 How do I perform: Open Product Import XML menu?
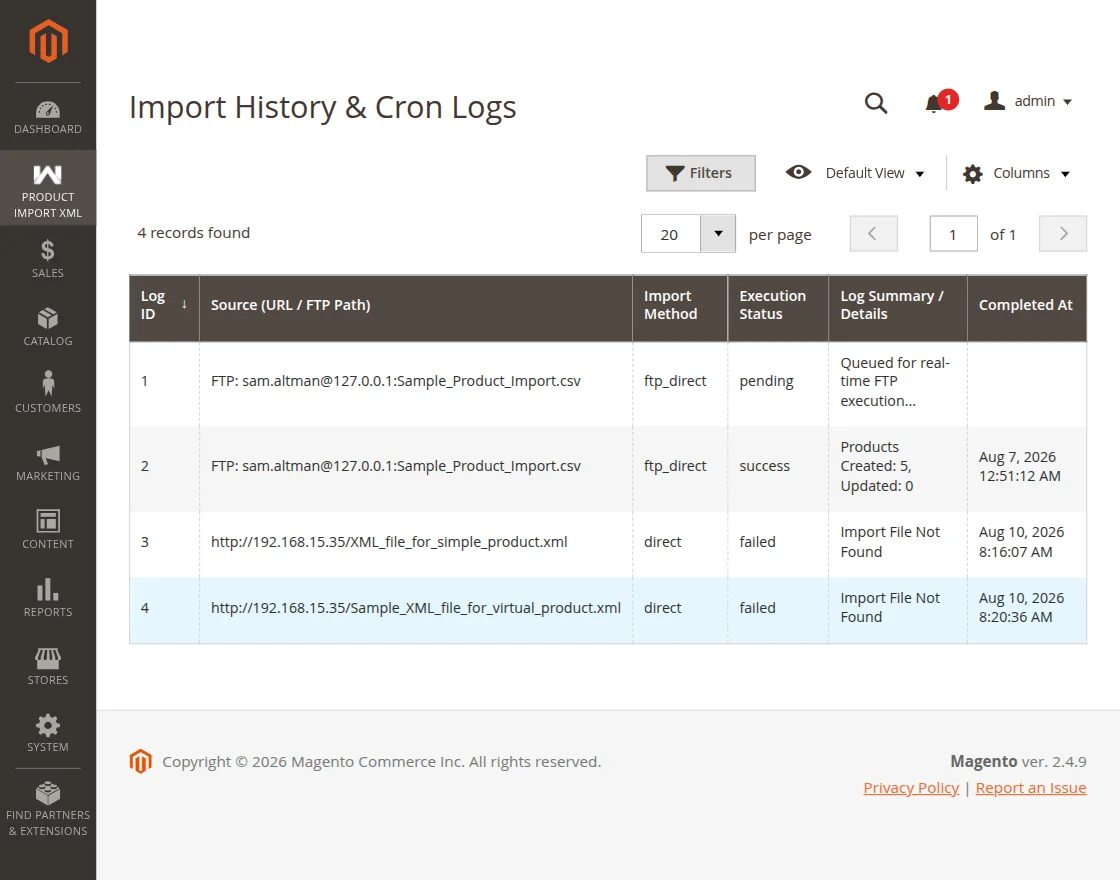(48, 188)
